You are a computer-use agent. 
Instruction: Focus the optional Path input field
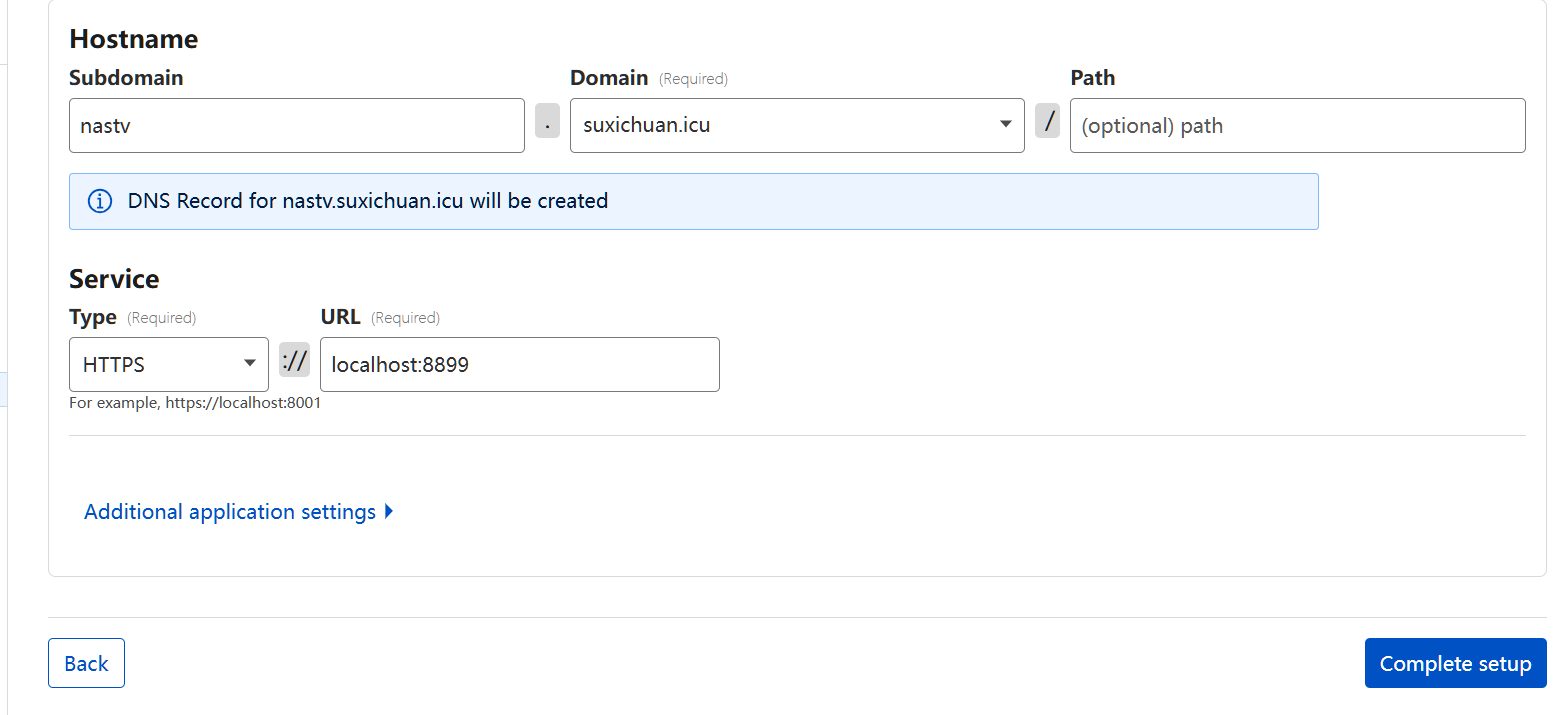point(1297,125)
